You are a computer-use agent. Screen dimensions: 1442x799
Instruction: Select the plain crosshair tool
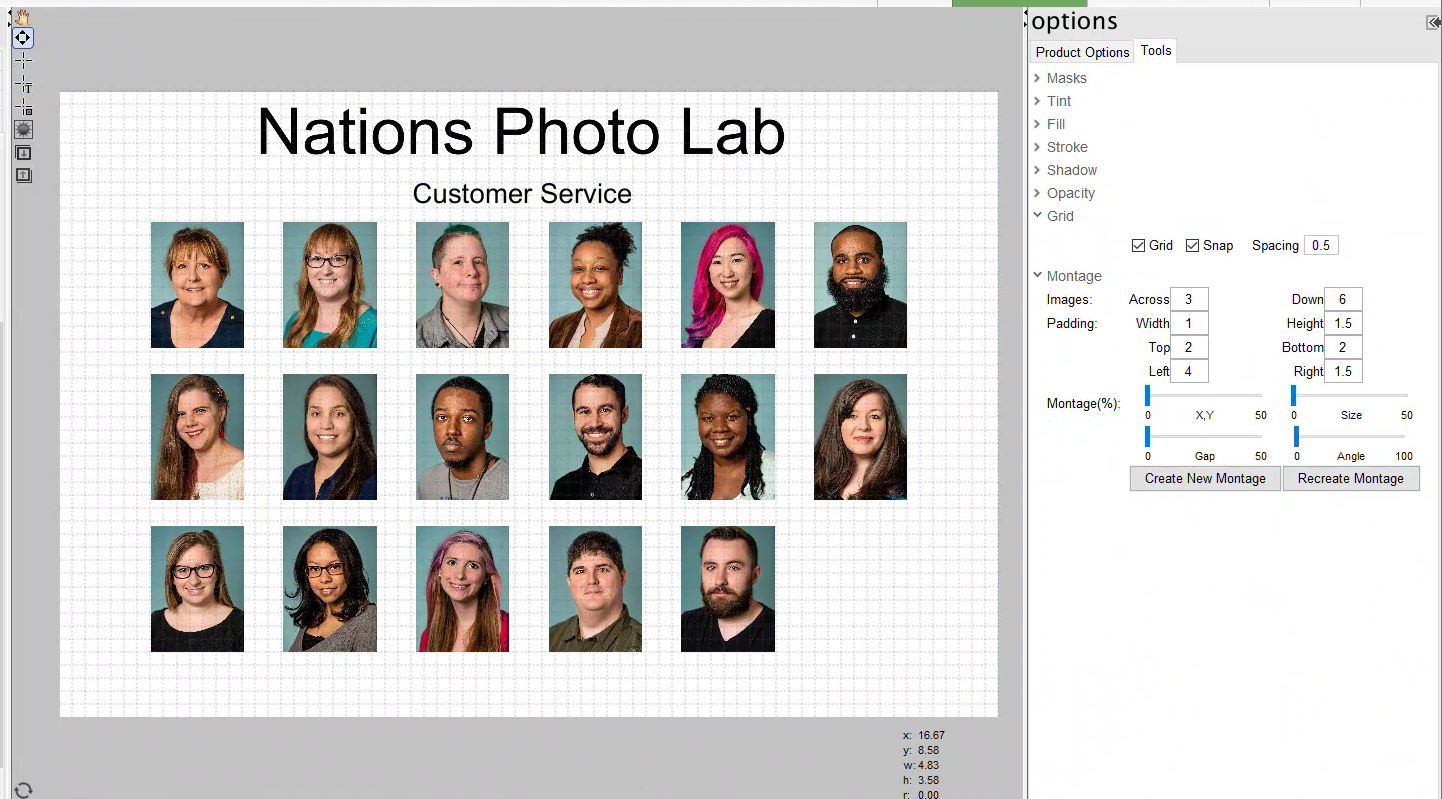pyautogui.click(x=23, y=61)
